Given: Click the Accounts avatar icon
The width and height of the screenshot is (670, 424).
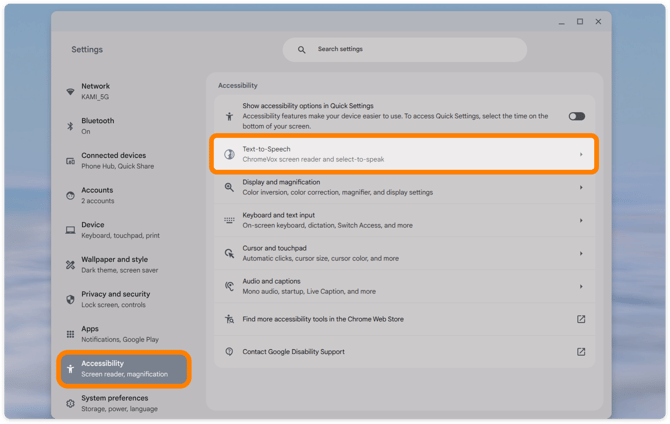Looking at the screenshot, I should tap(71, 195).
